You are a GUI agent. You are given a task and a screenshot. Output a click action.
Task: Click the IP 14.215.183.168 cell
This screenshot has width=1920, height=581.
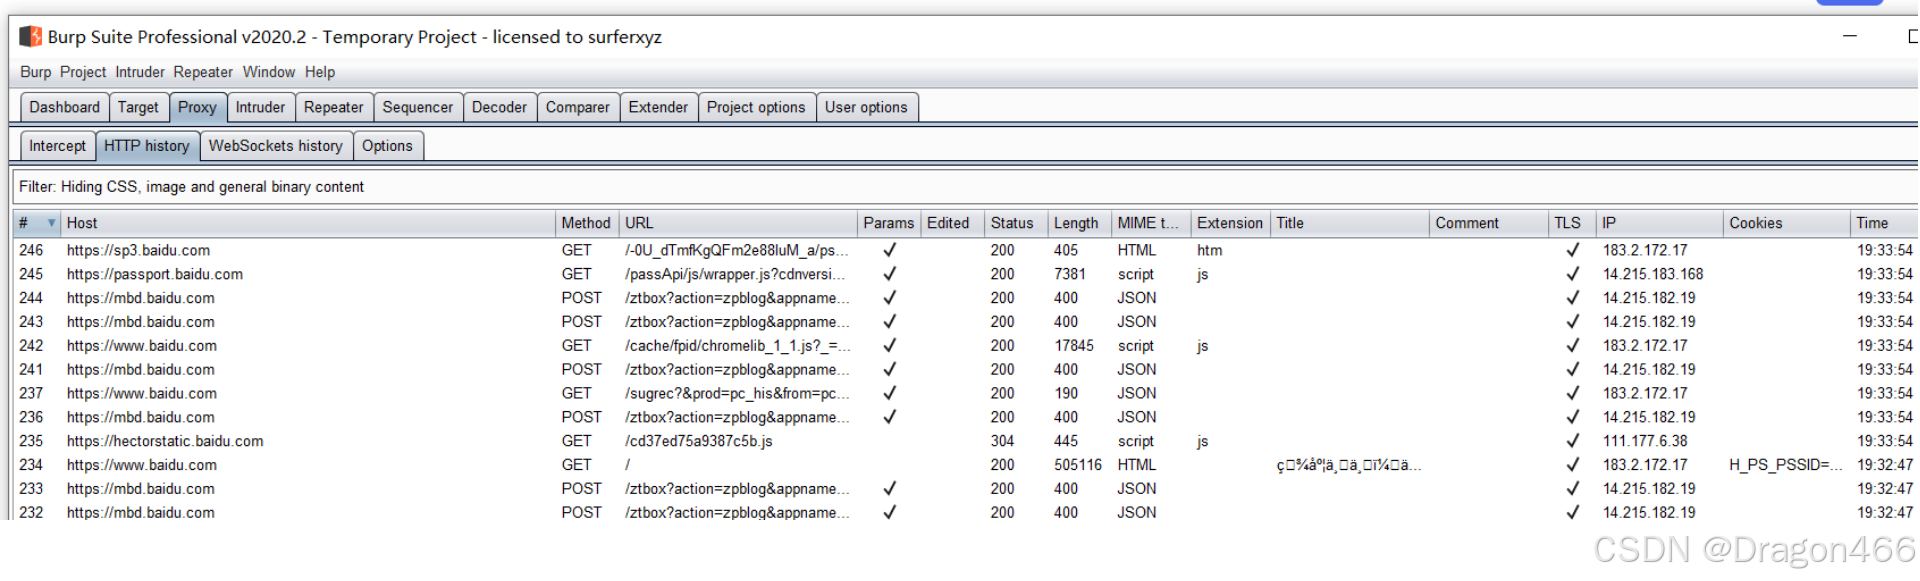pos(1653,274)
